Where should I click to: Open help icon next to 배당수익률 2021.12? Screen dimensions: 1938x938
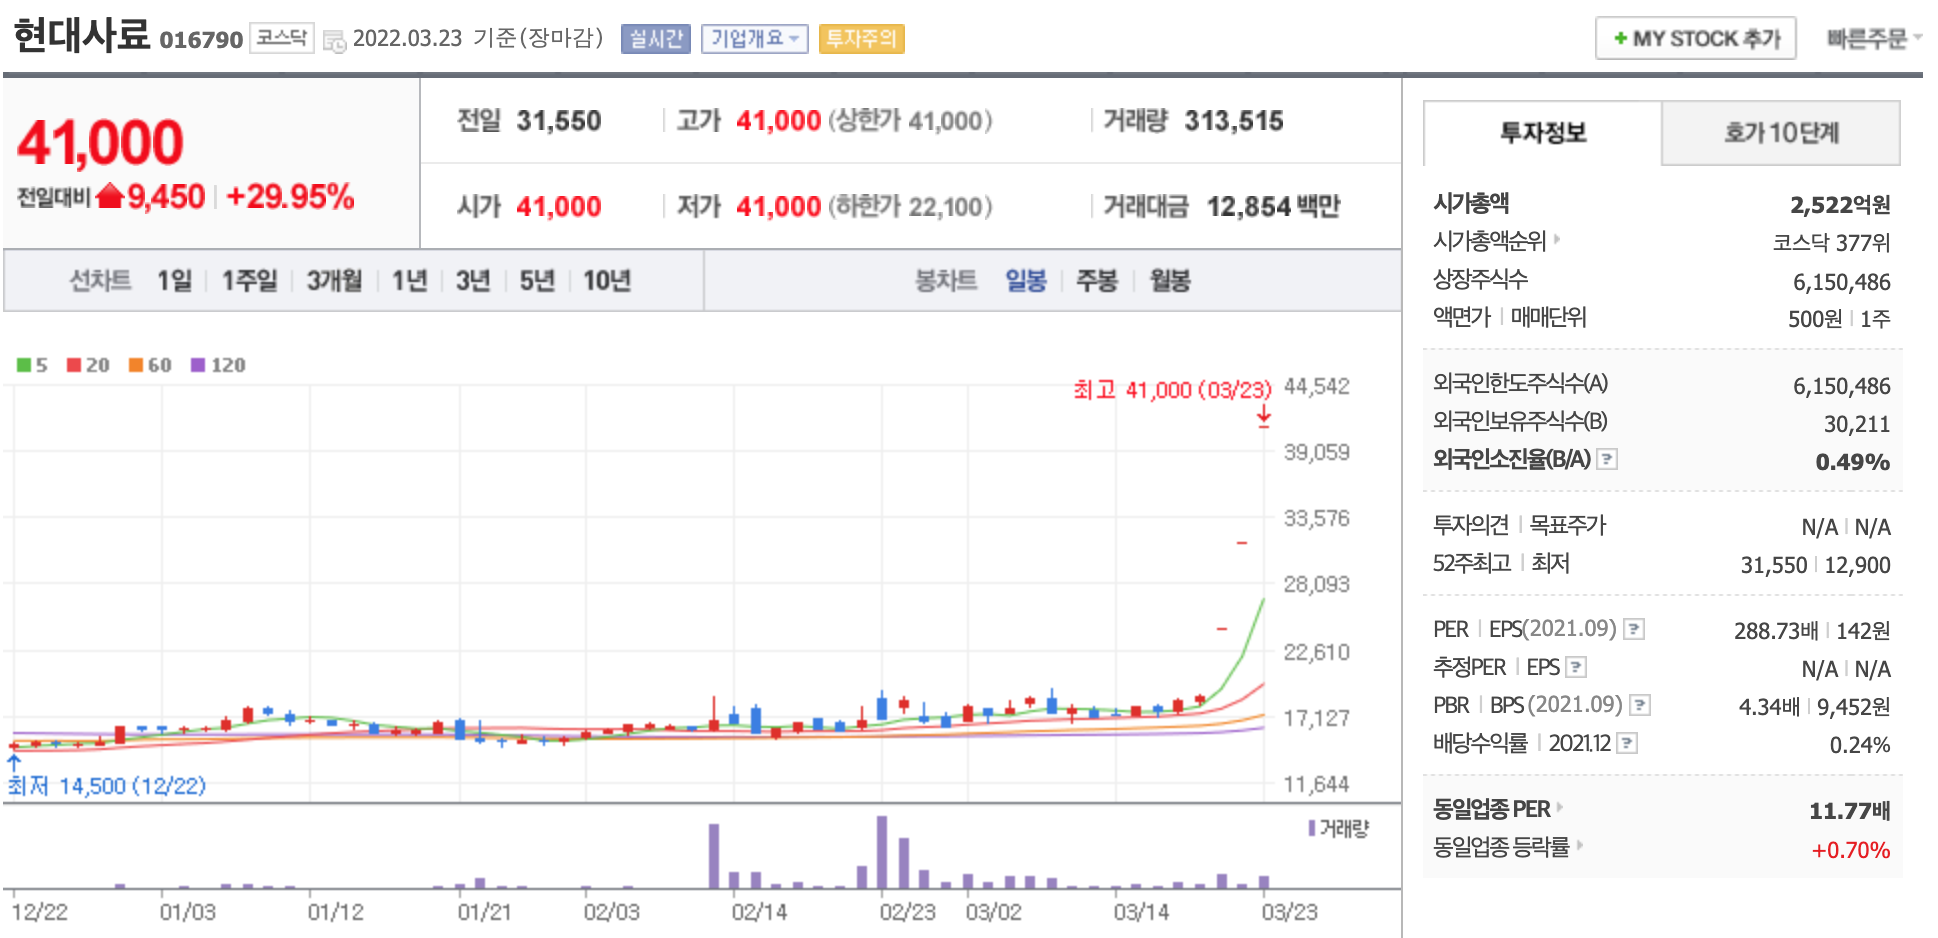[x=1627, y=743]
